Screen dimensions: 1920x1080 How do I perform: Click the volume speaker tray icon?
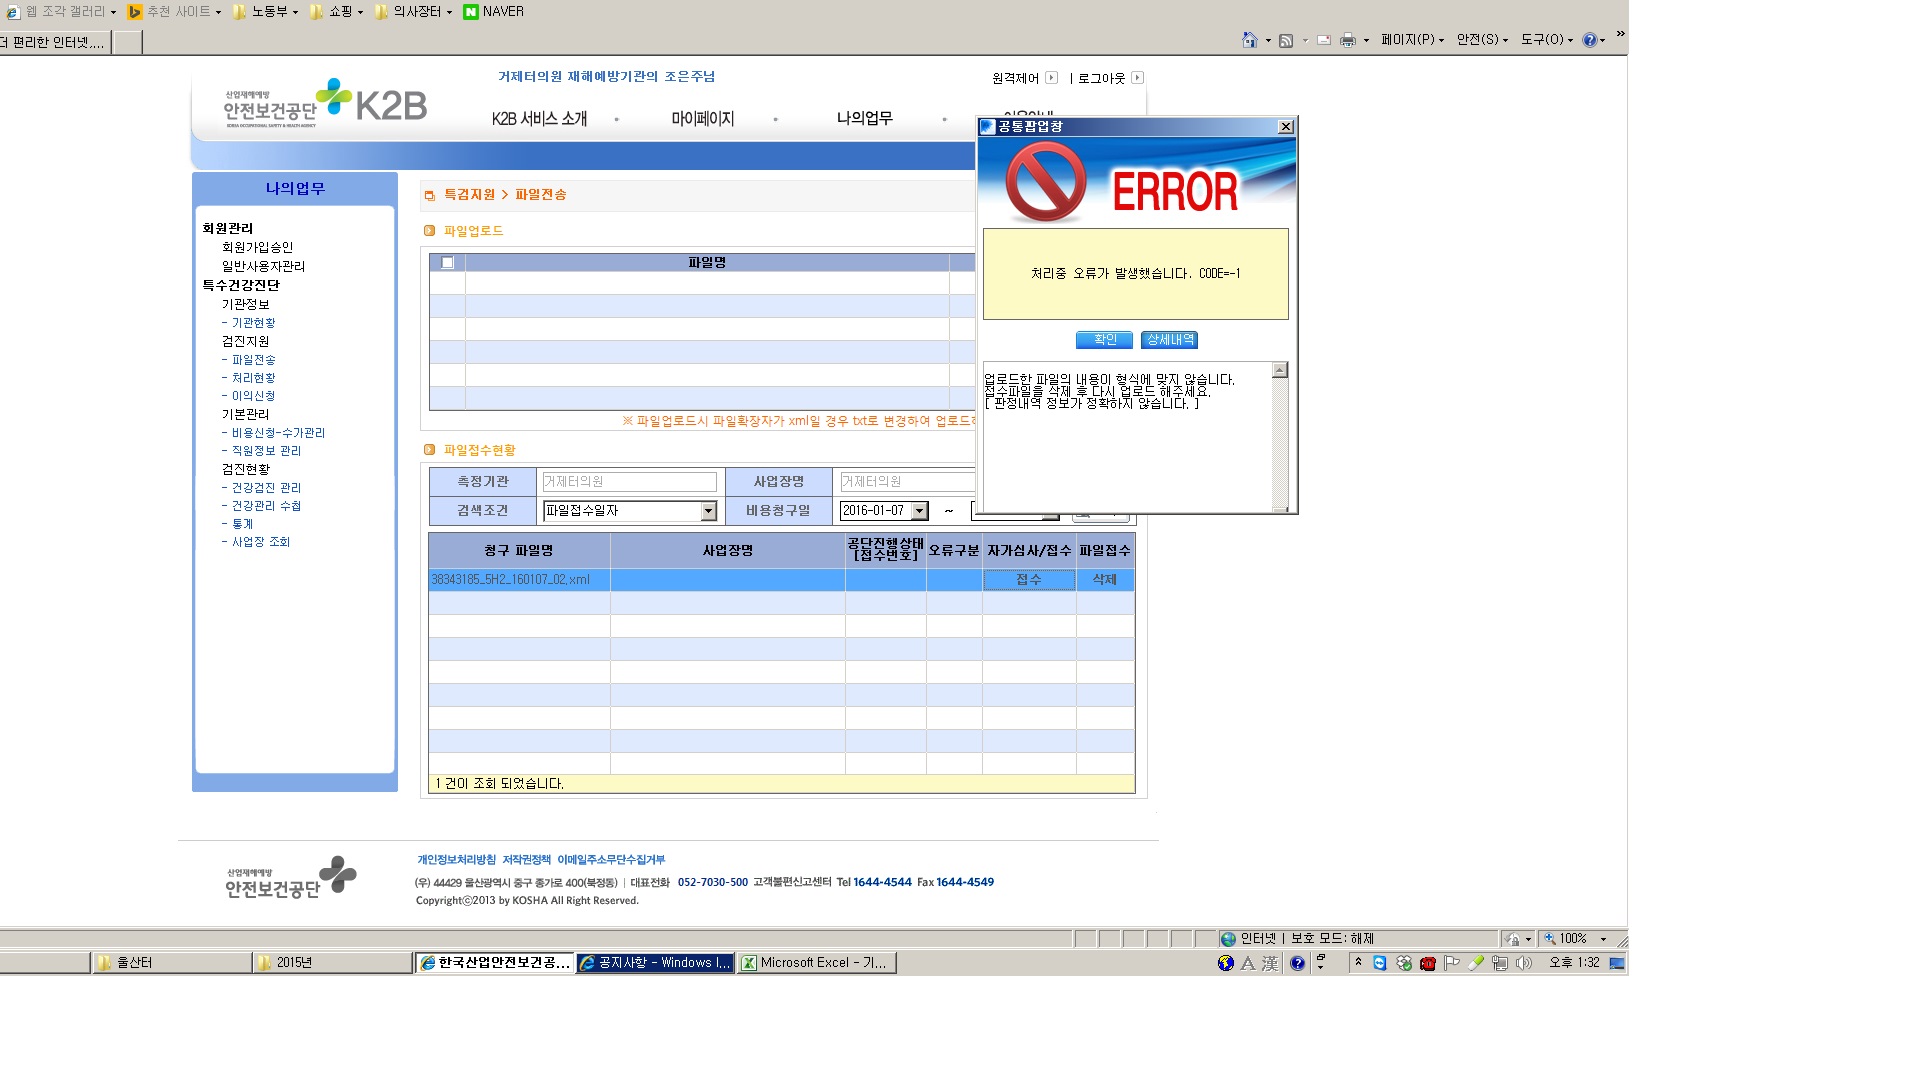pyautogui.click(x=1523, y=963)
